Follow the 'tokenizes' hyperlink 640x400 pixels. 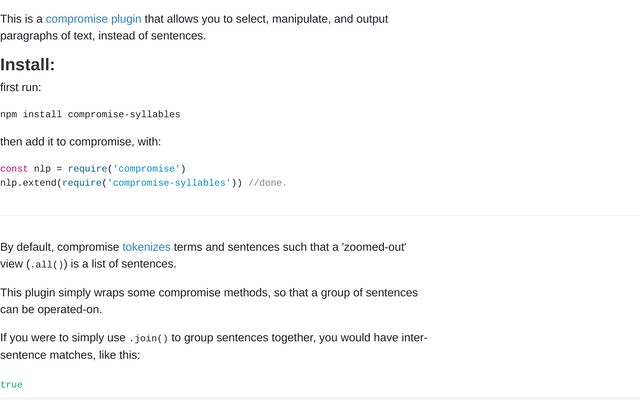click(x=146, y=247)
